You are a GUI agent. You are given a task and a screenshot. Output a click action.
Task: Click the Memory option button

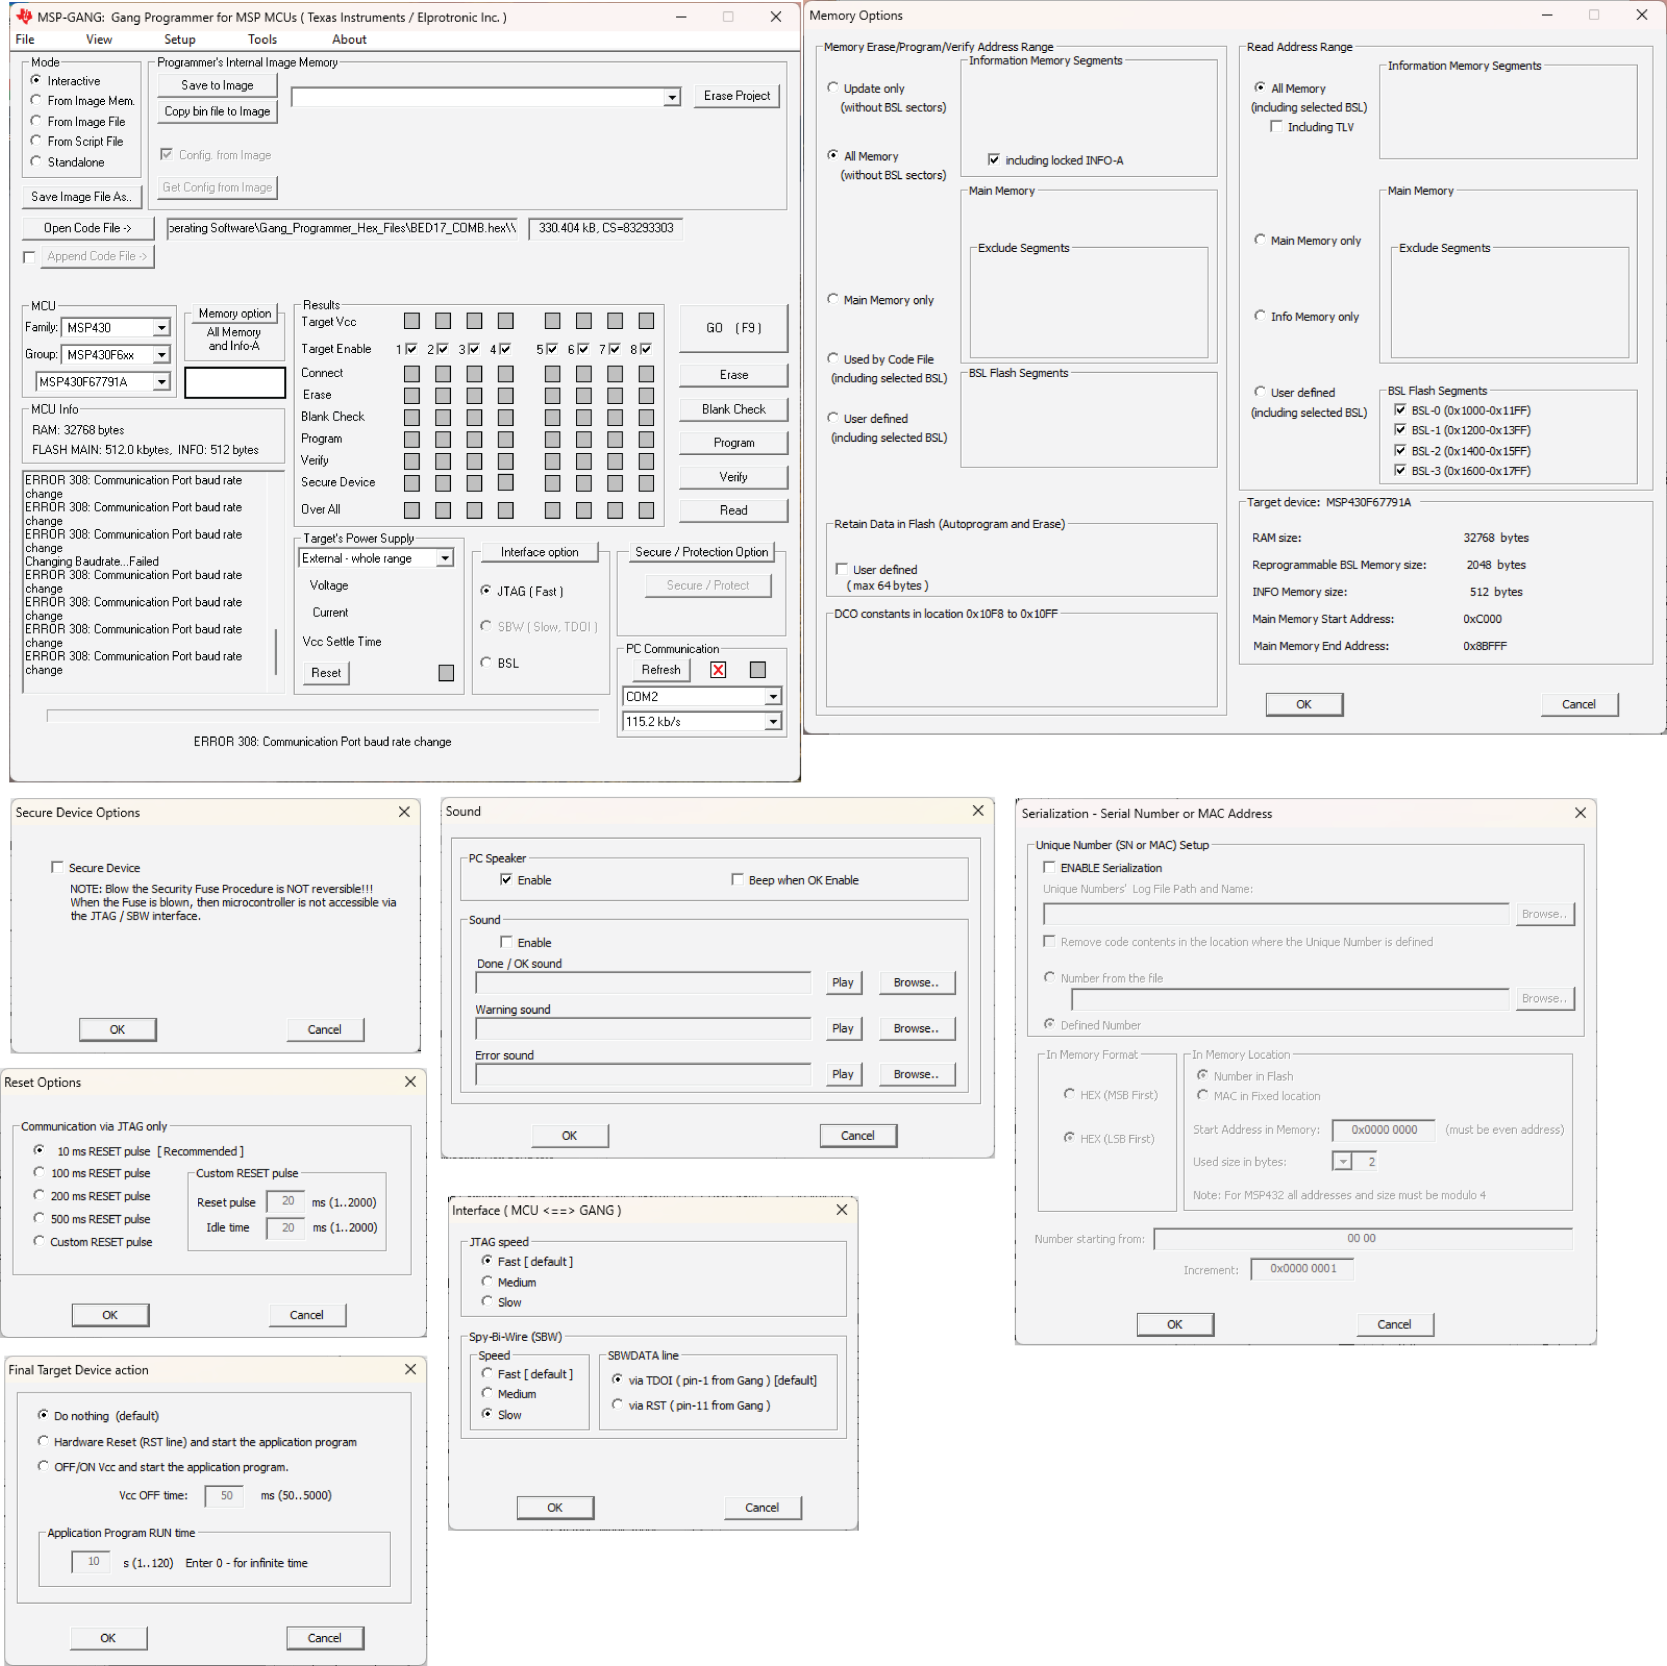point(235,314)
